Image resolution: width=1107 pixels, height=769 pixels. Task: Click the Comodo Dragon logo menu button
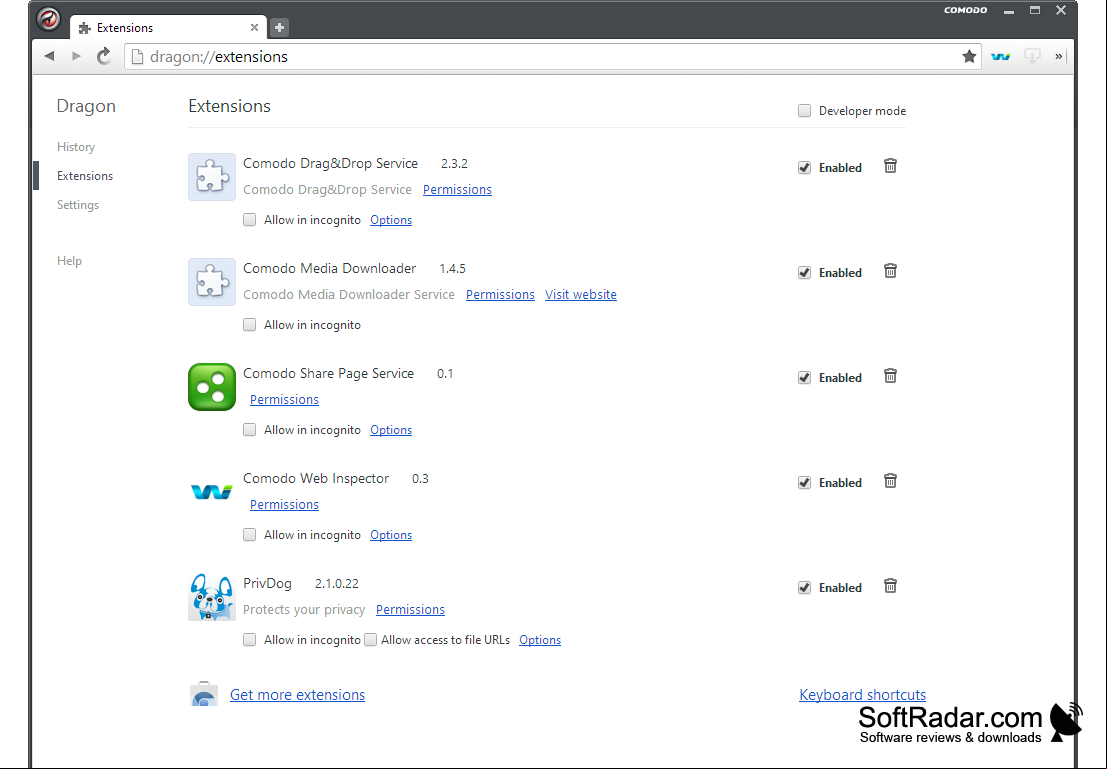click(49, 19)
